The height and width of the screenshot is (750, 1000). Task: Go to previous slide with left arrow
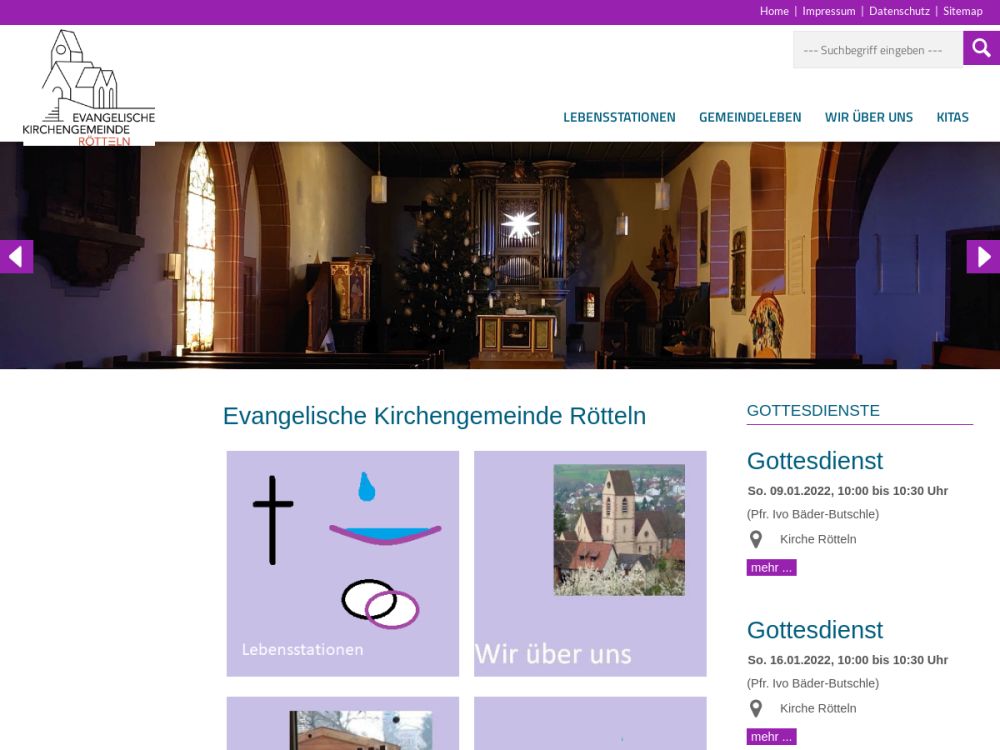tap(16, 257)
